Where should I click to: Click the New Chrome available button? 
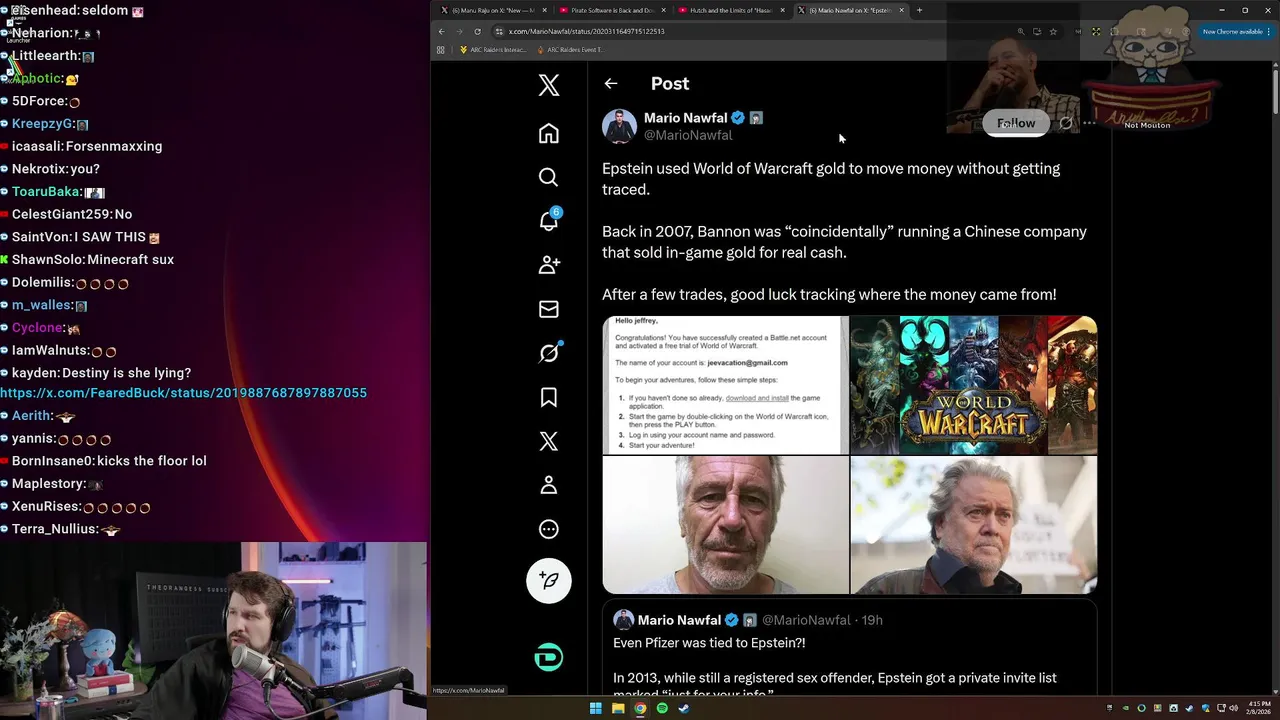[1236, 31]
